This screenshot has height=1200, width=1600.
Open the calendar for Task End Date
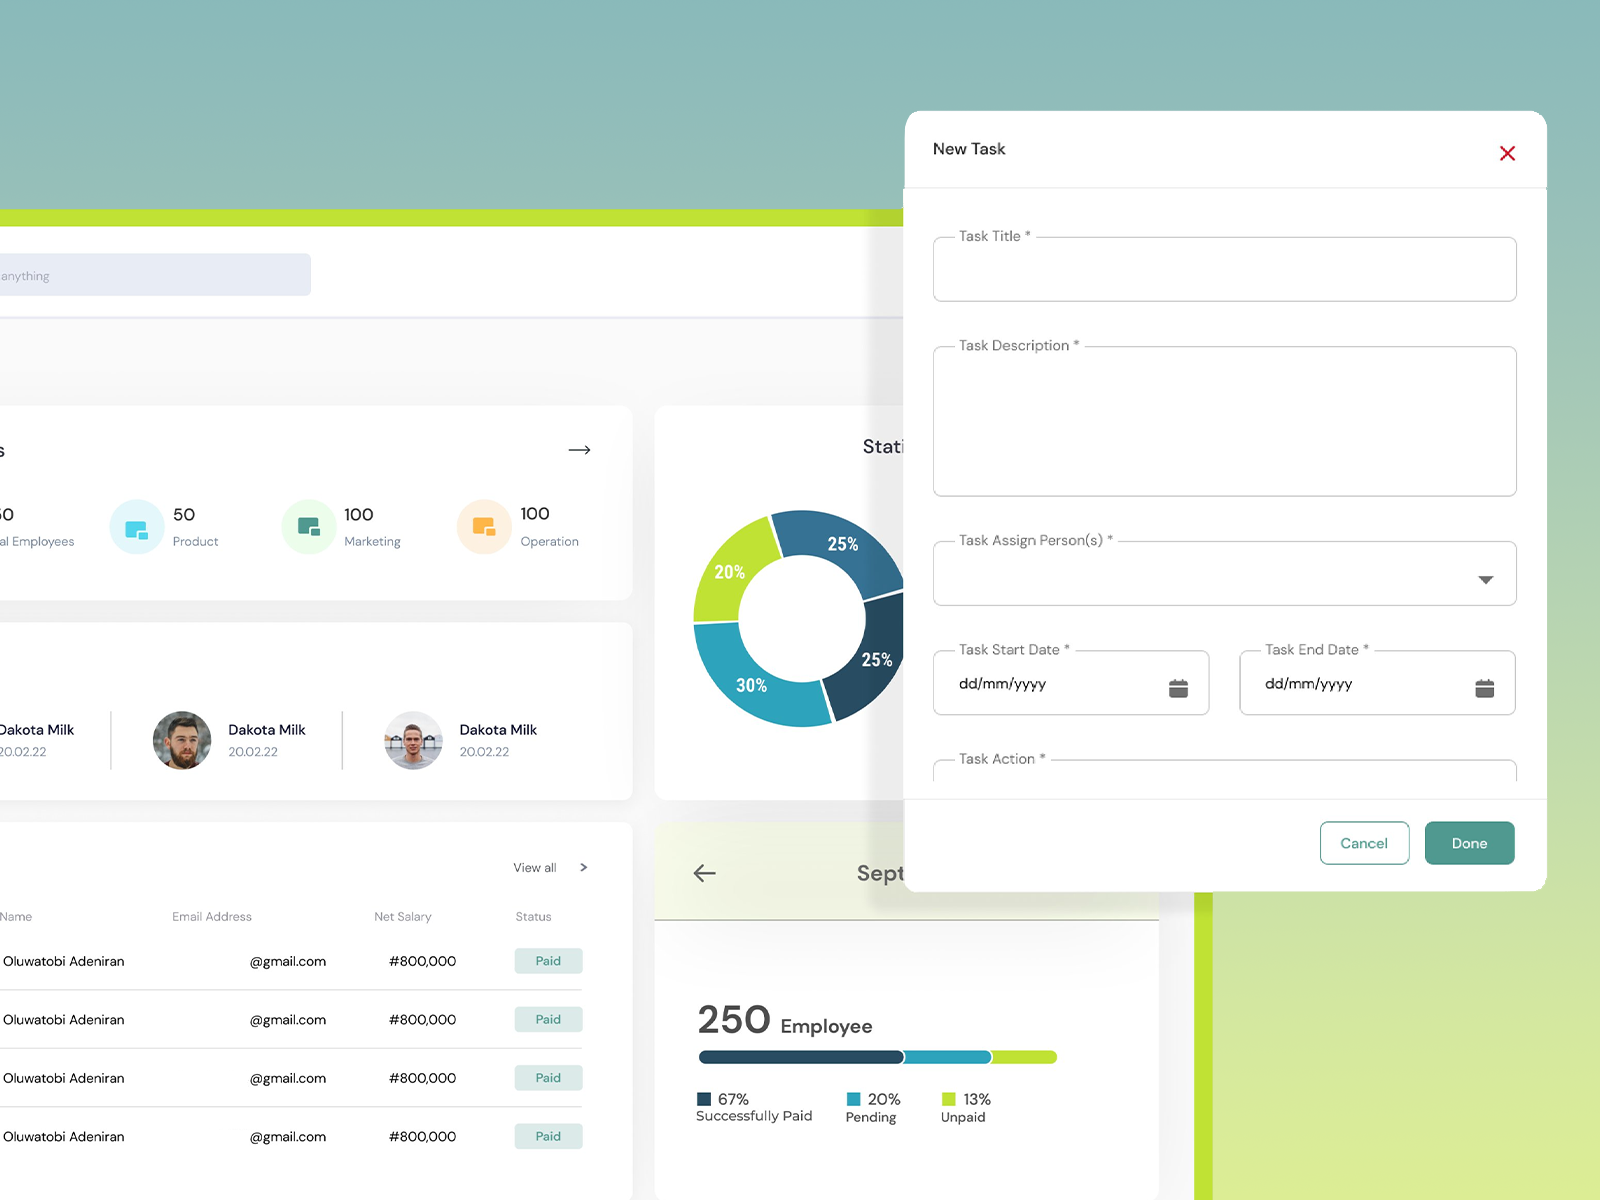pyautogui.click(x=1486, y=685)
